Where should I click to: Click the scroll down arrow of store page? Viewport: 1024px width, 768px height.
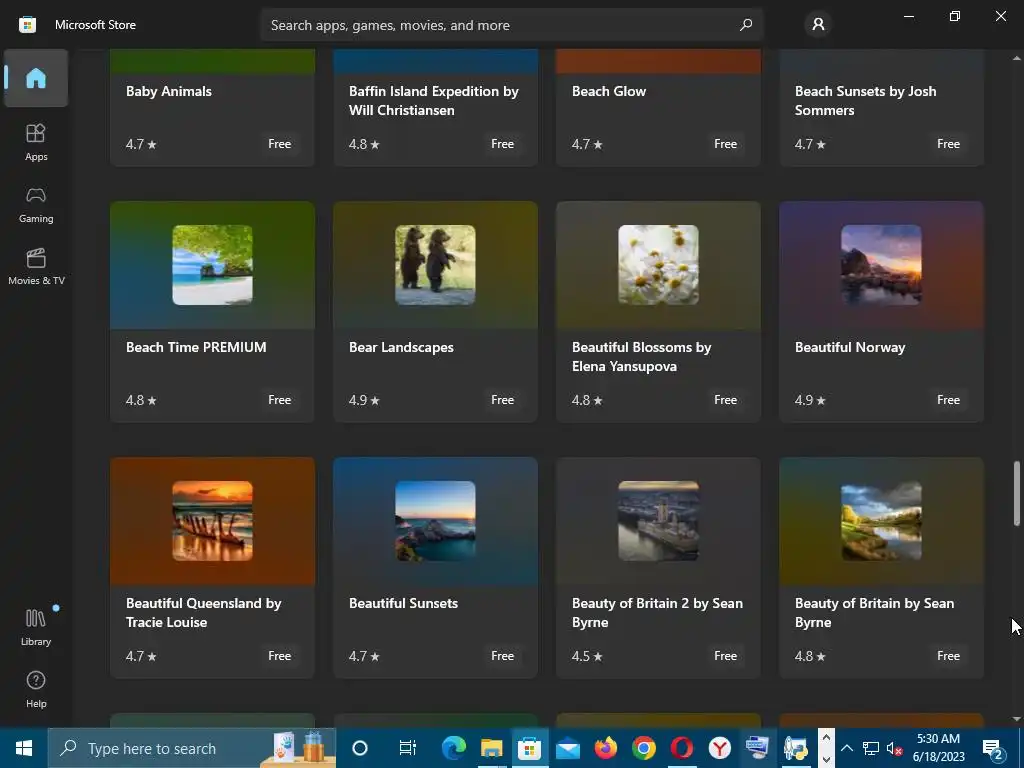click(1016, 719)
